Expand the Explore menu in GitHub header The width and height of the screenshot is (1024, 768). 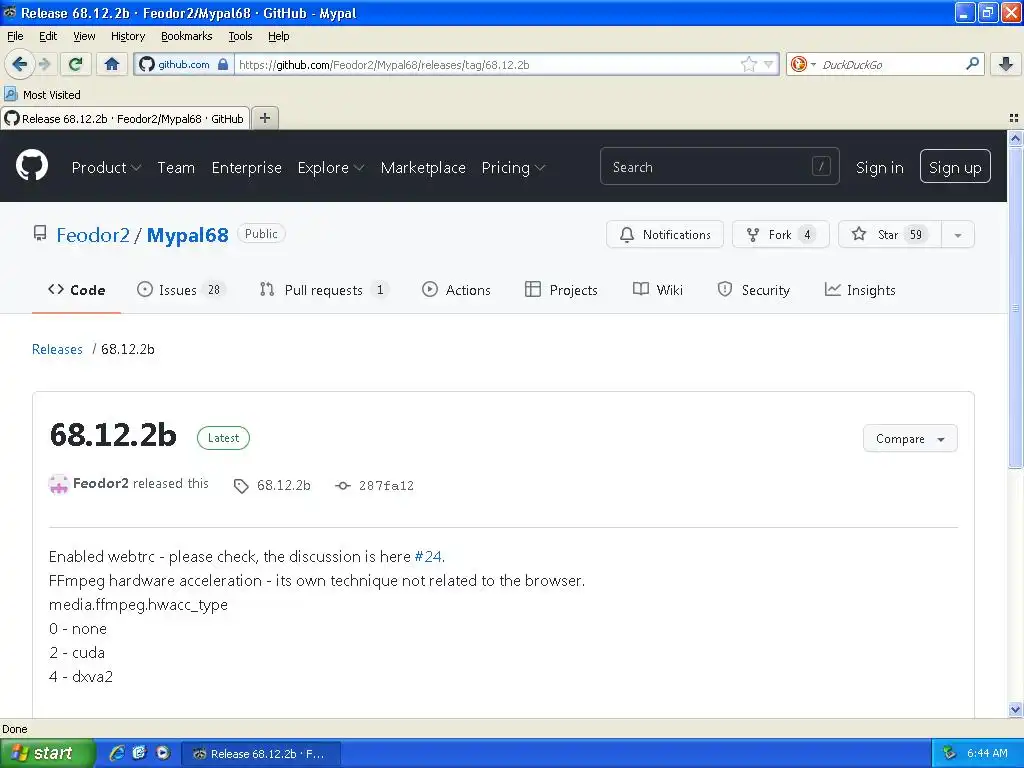pyautogui.click(x=330, y=168)
